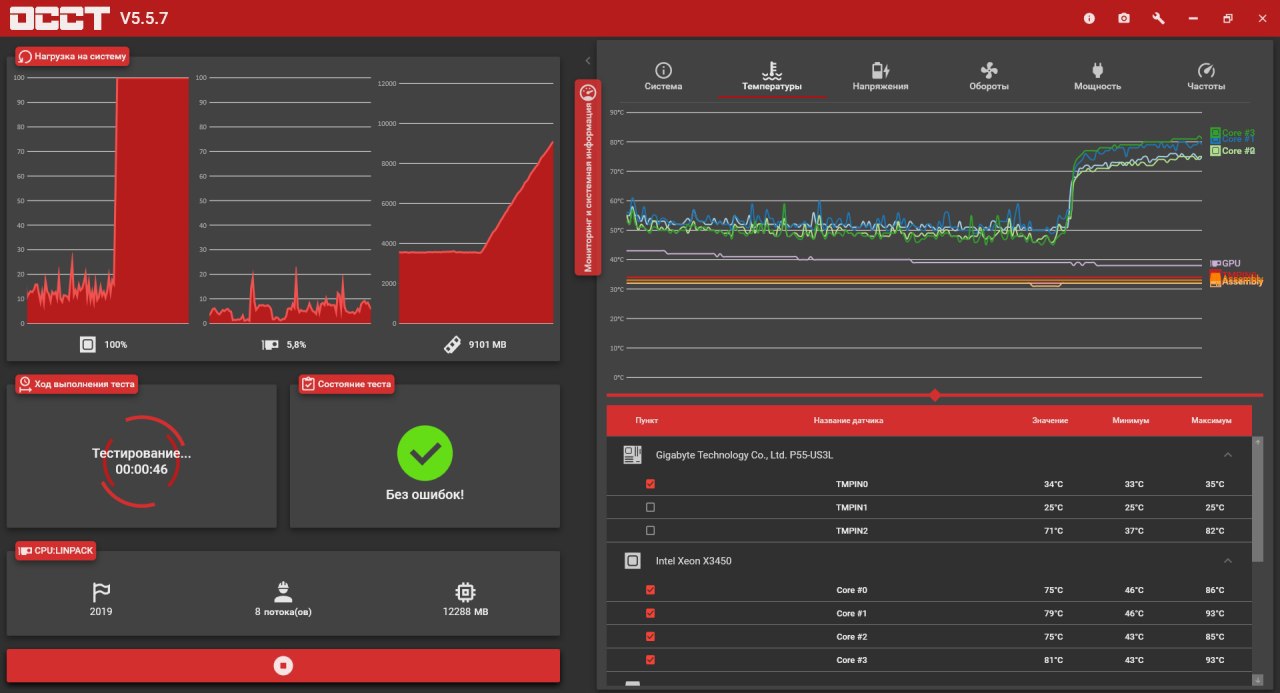This screenshot has width=1280, height=693.
Task: Open settings via the wrench icon
Action: tap(1158, 18)
